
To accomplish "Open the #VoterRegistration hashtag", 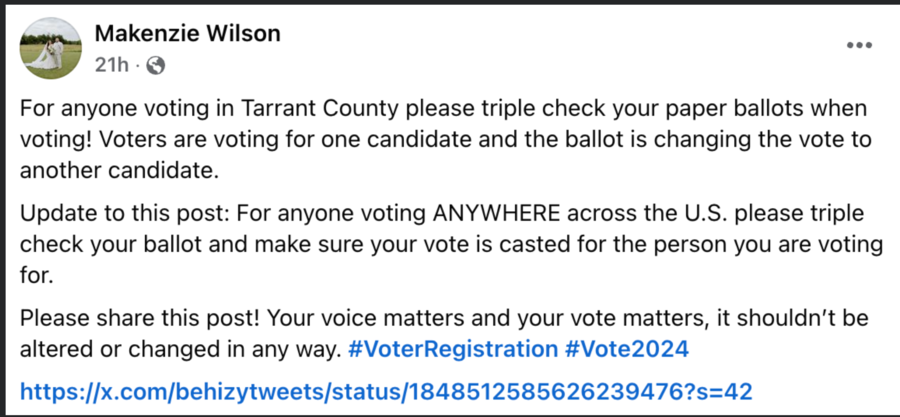I will tap(453, 349).
